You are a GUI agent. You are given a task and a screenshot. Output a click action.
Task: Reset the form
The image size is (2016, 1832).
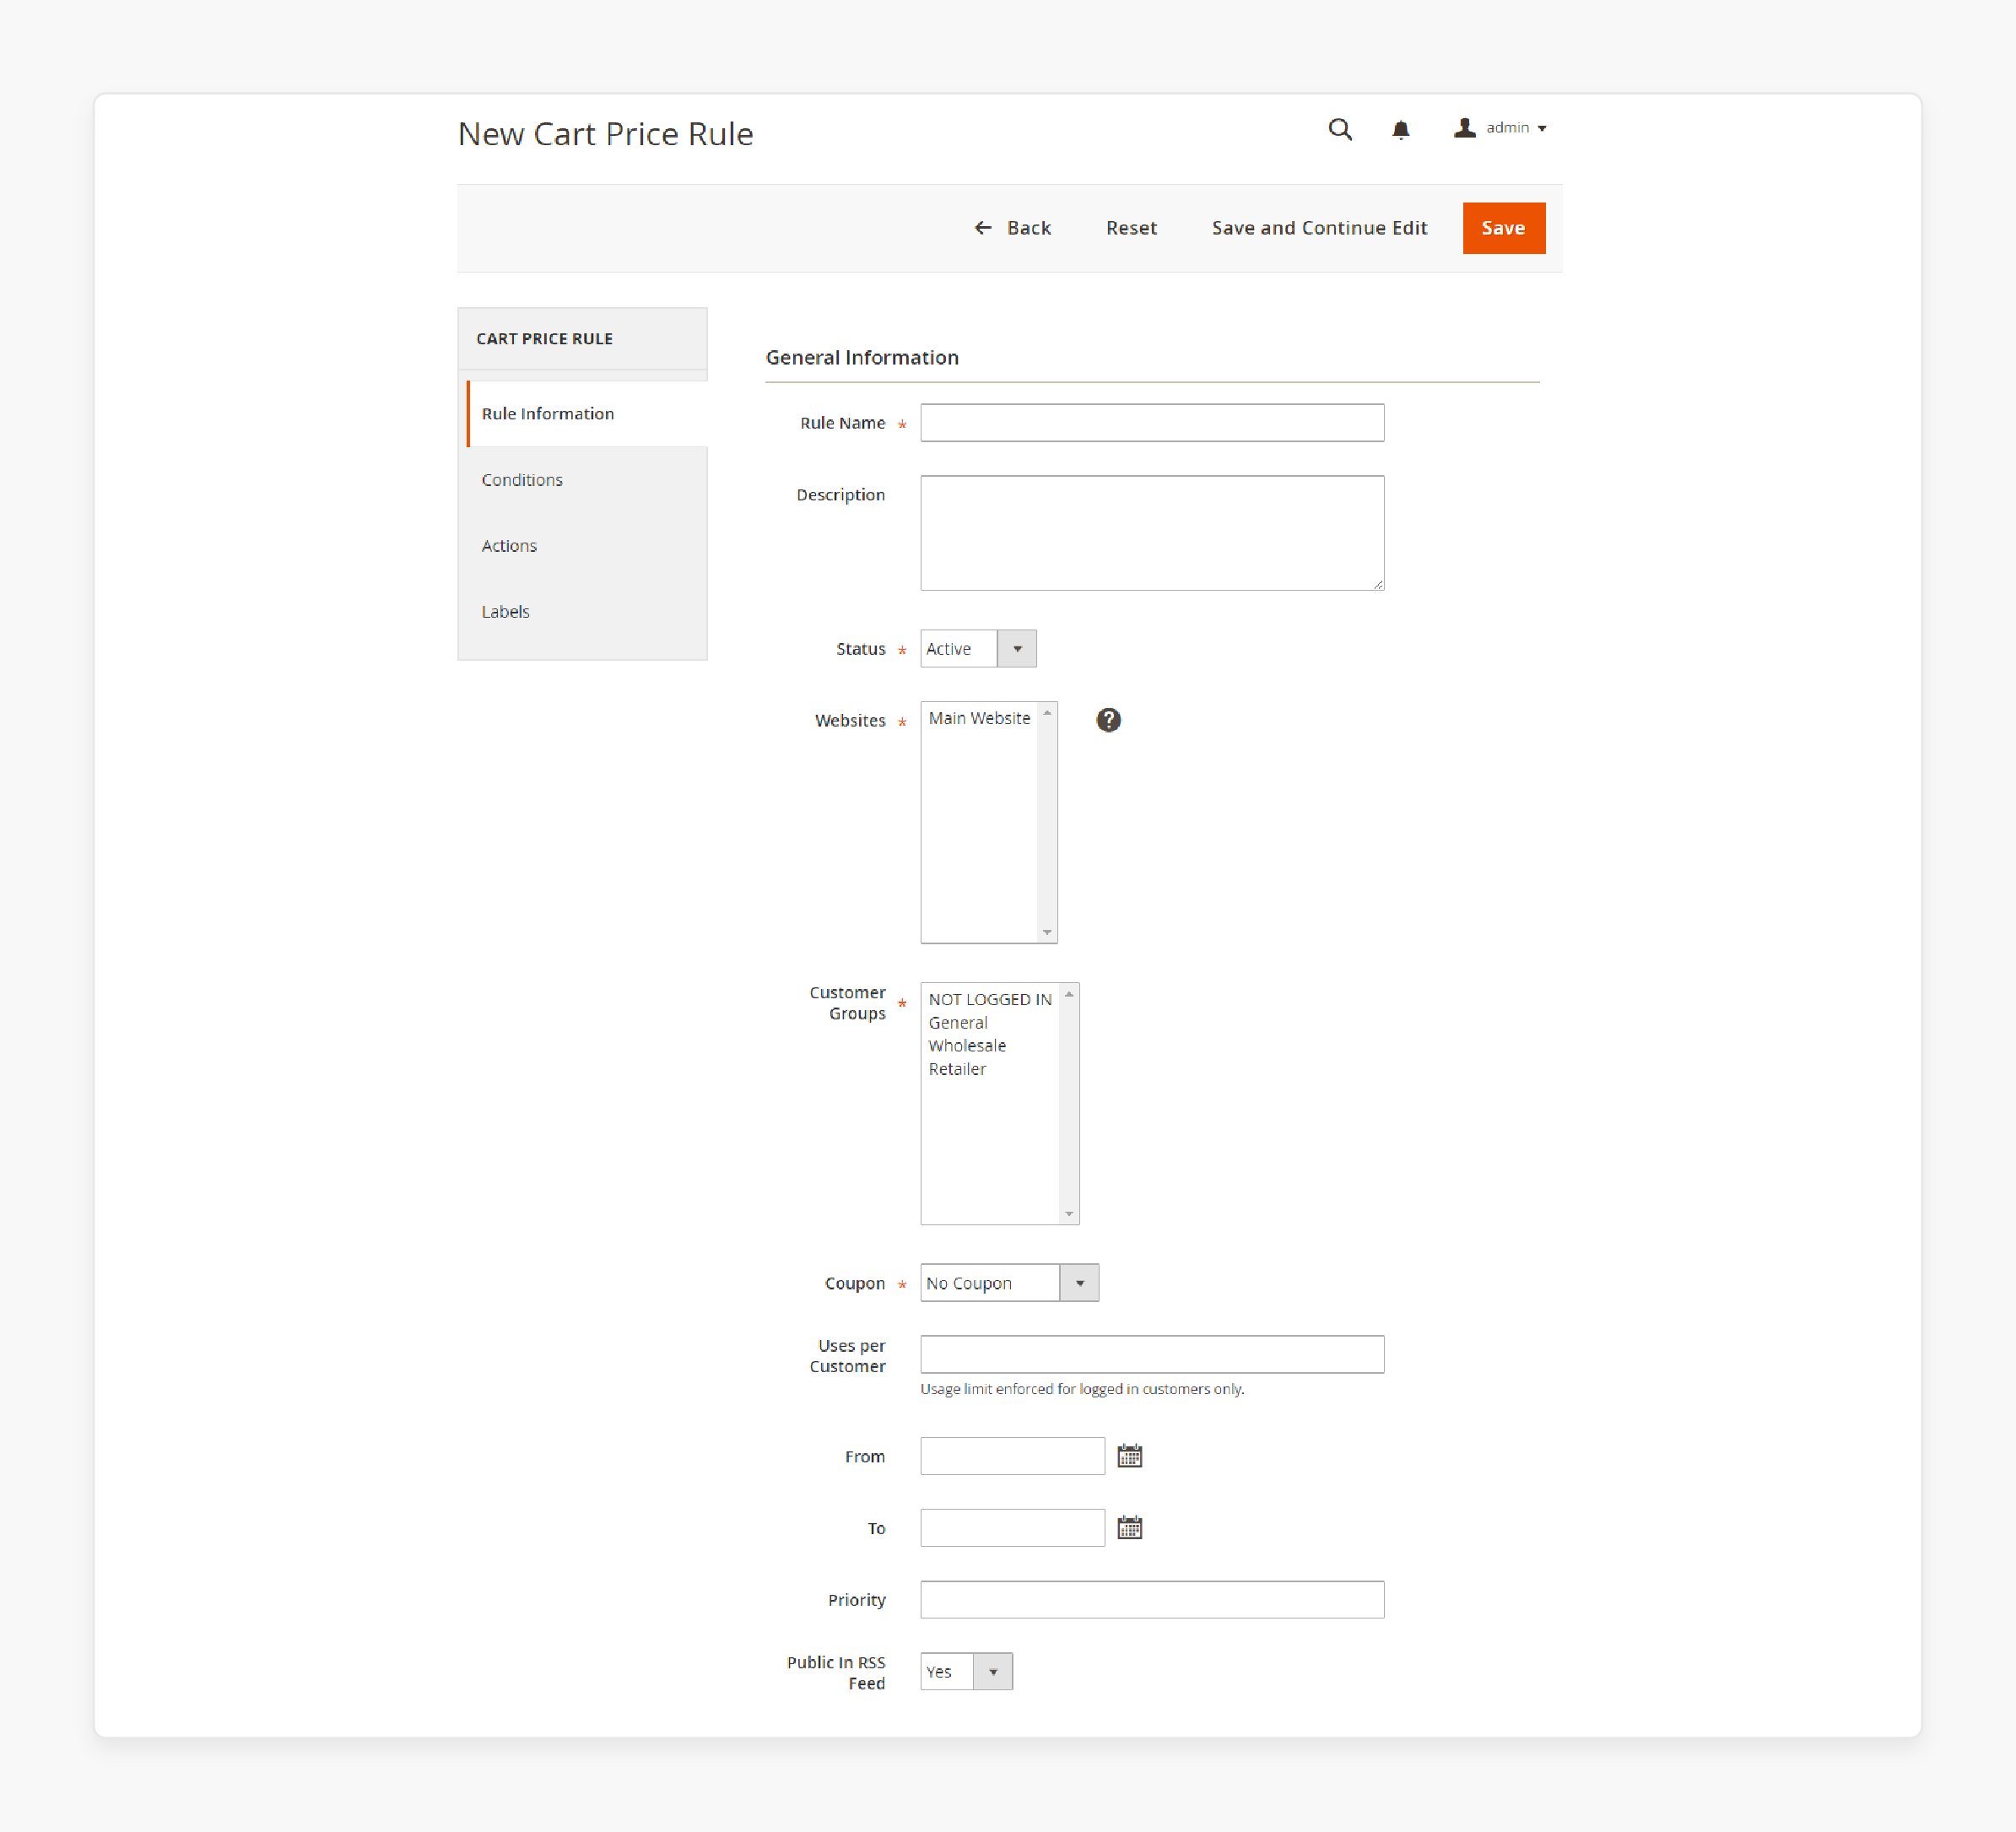click(1131, 228)
